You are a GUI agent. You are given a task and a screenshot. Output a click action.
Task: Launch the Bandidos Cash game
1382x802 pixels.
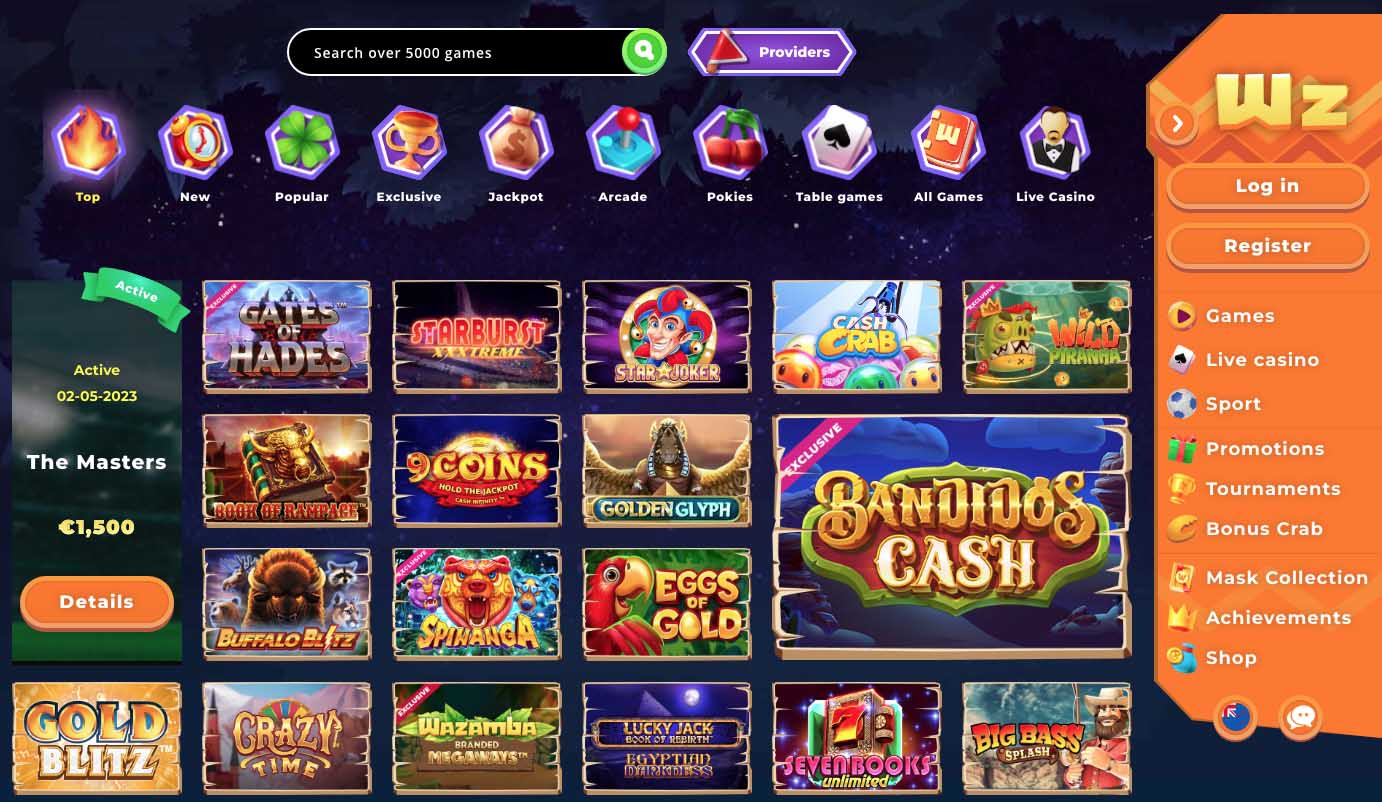pos(952,538)
